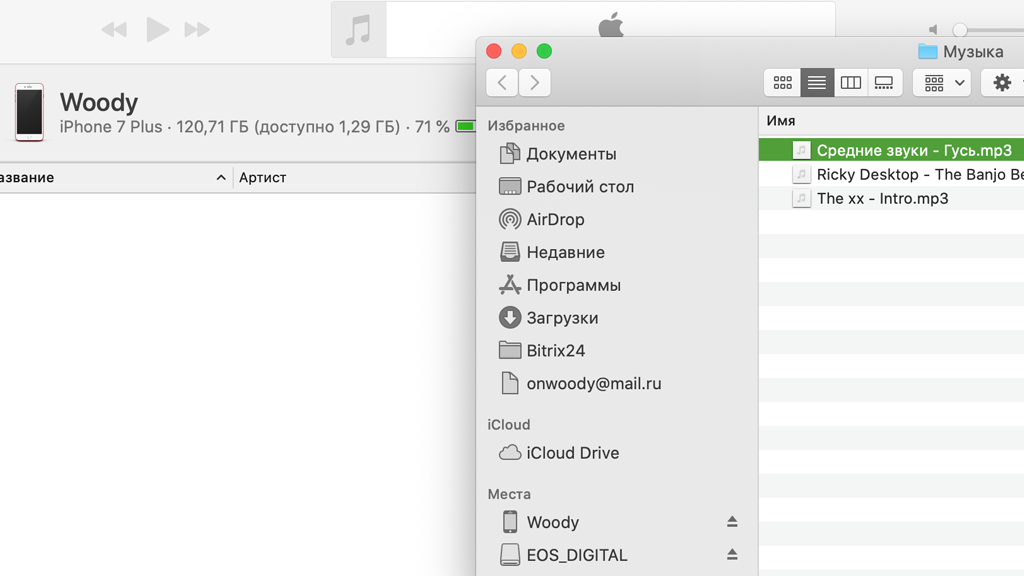The width and height of the screenshot is (1024, 576).
Task: Click the rewind button in iTunes
Action: pos(114,29)
